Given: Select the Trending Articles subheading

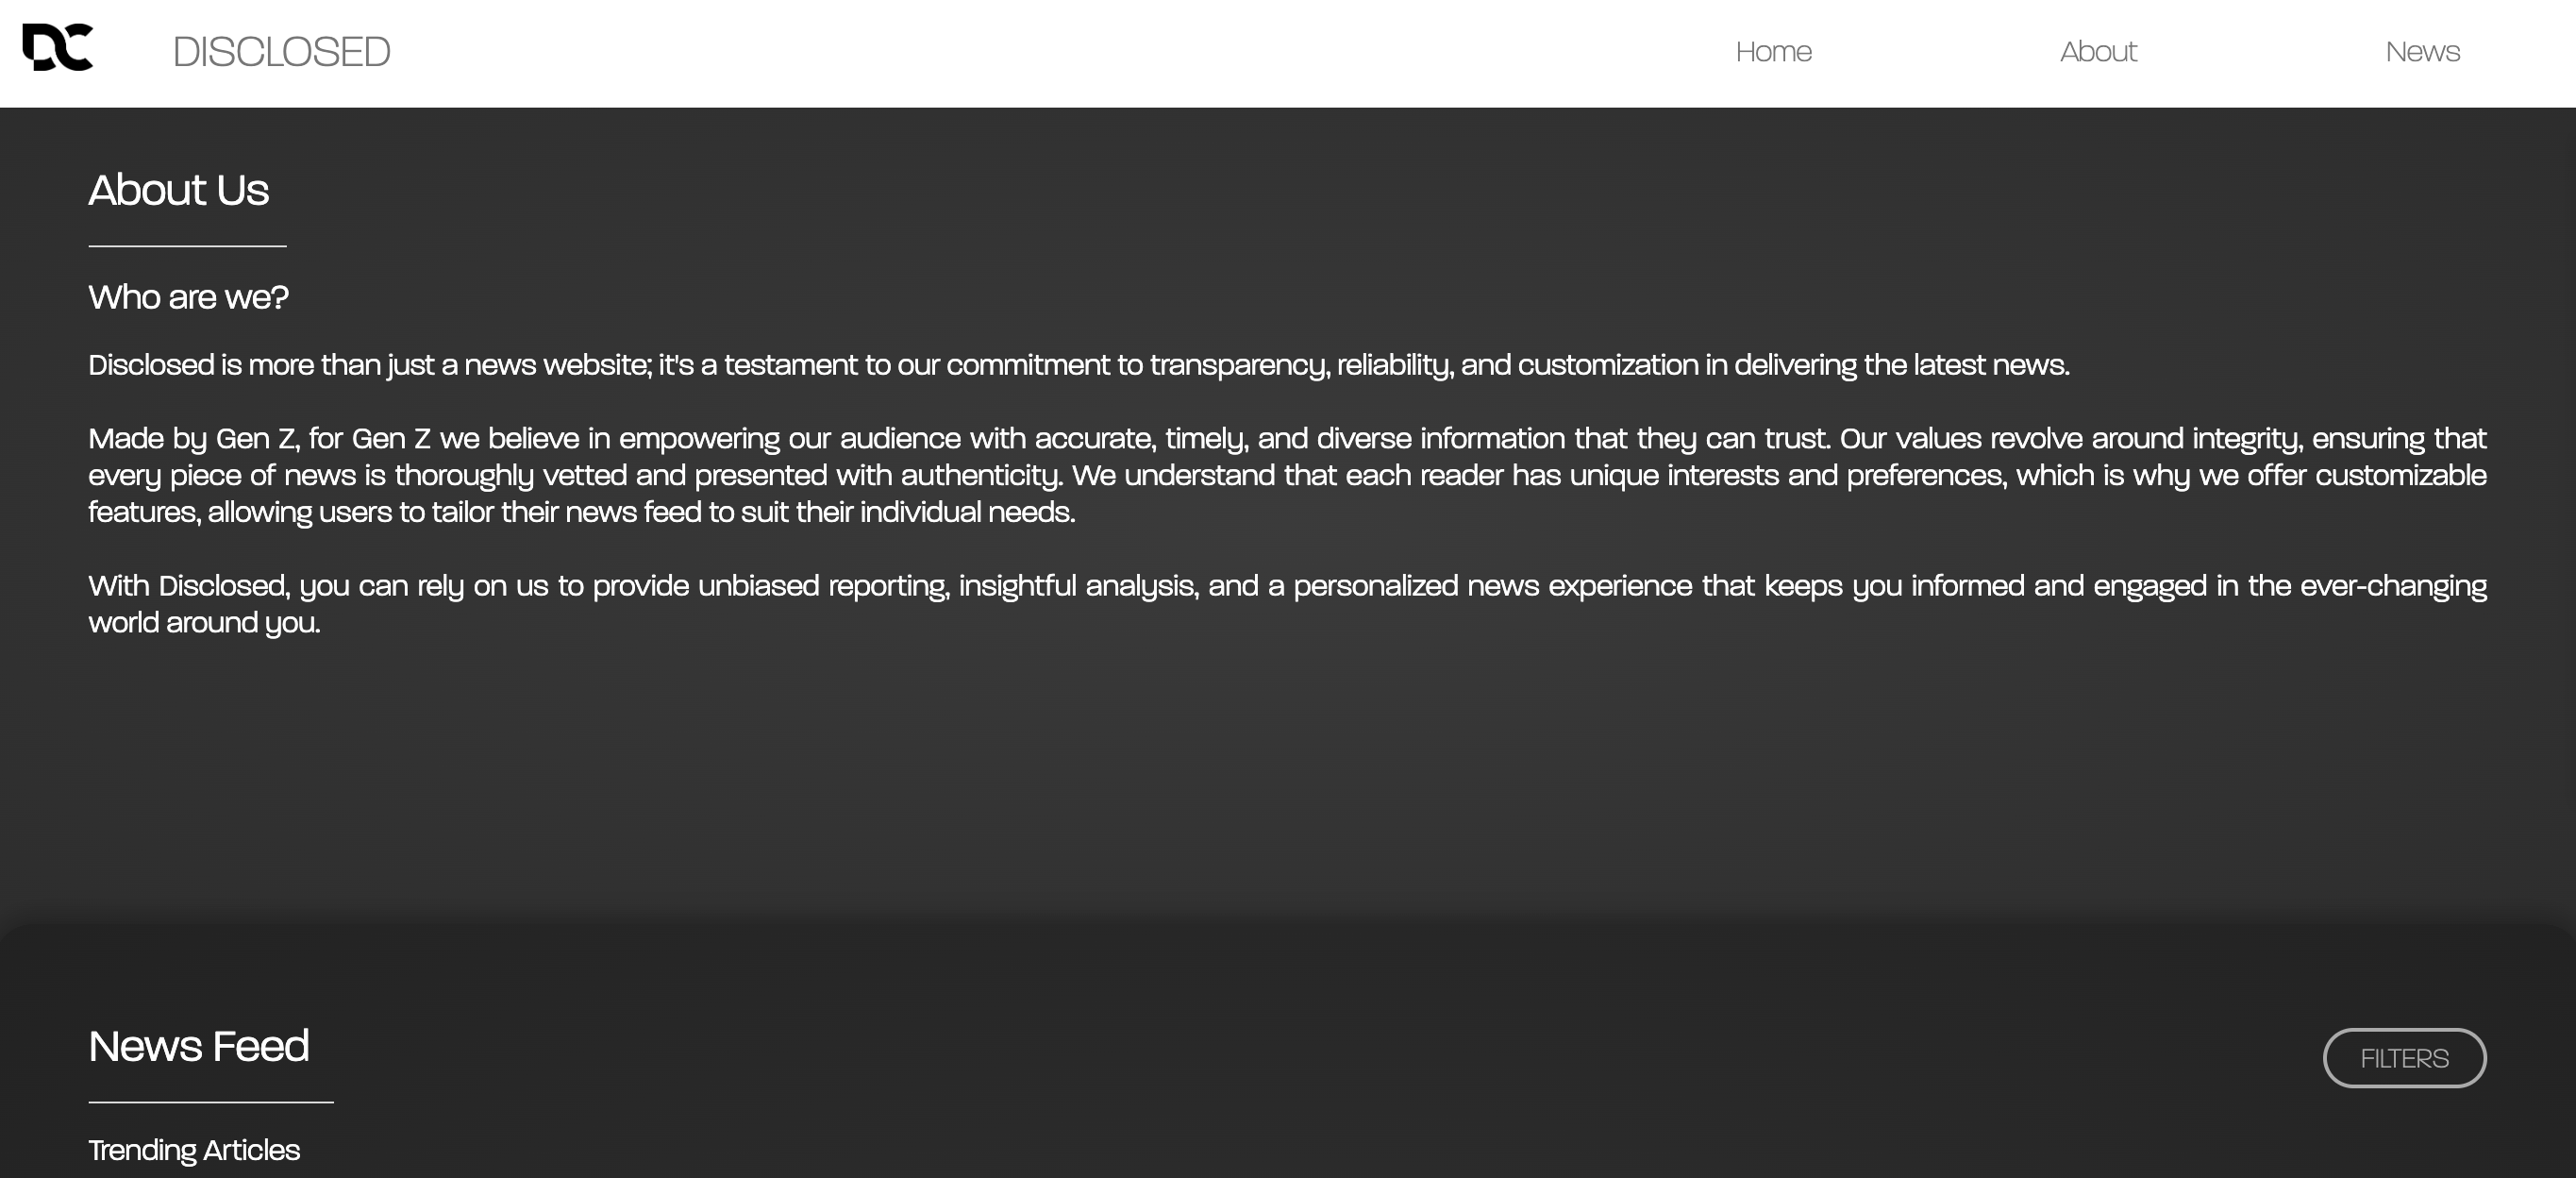Looking at the screenshot, I should [194, 1150].
